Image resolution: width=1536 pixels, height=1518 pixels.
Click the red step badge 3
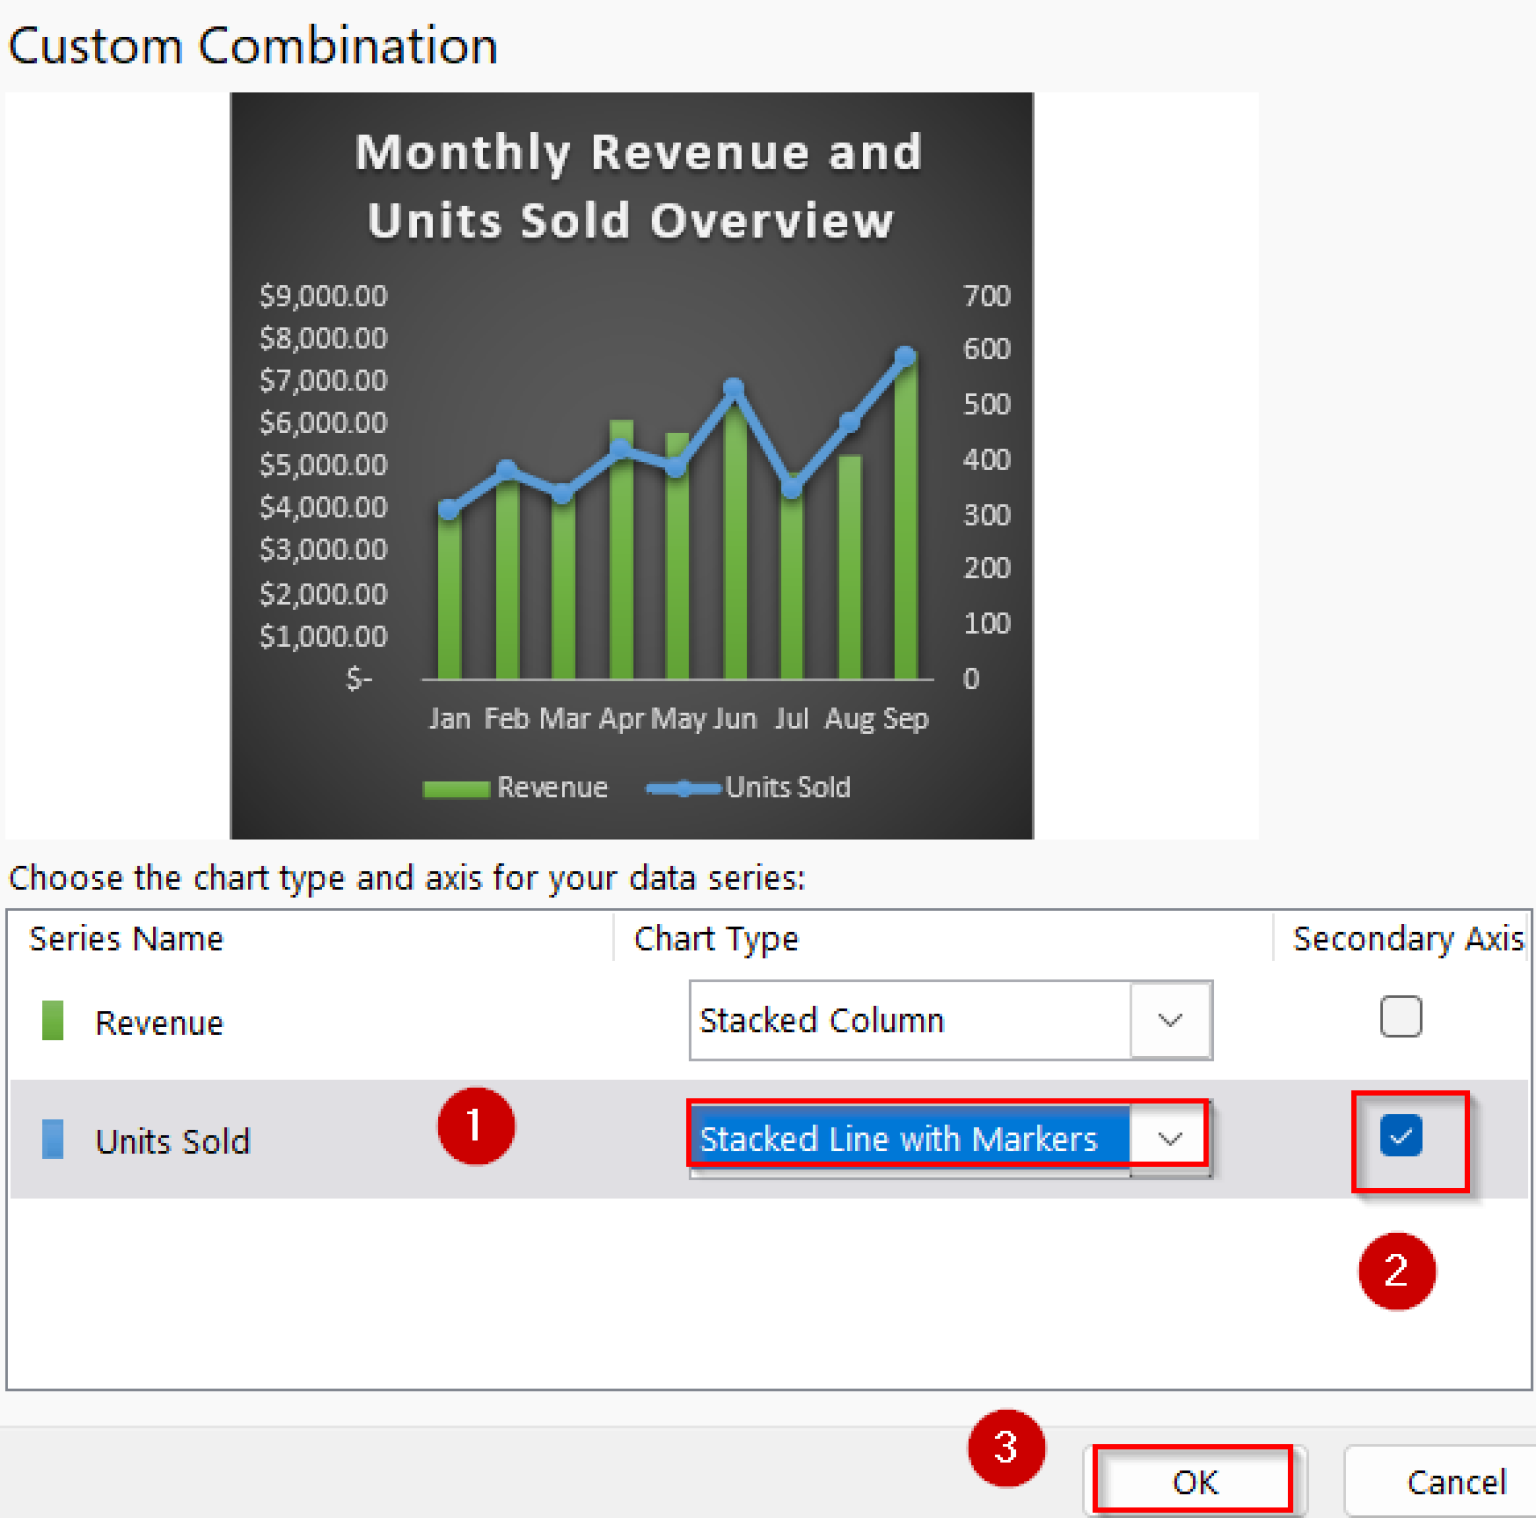point(1007,1448)
